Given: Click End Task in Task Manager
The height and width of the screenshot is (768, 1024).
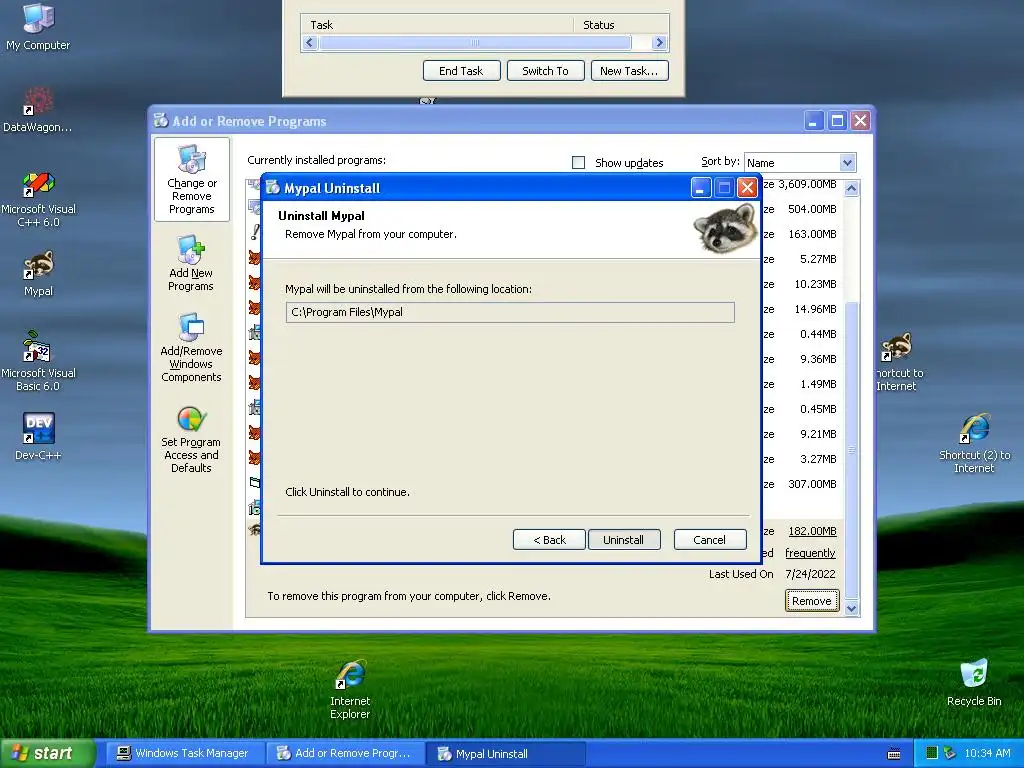Looking at the screenshot, I should (x=461, y=71).
